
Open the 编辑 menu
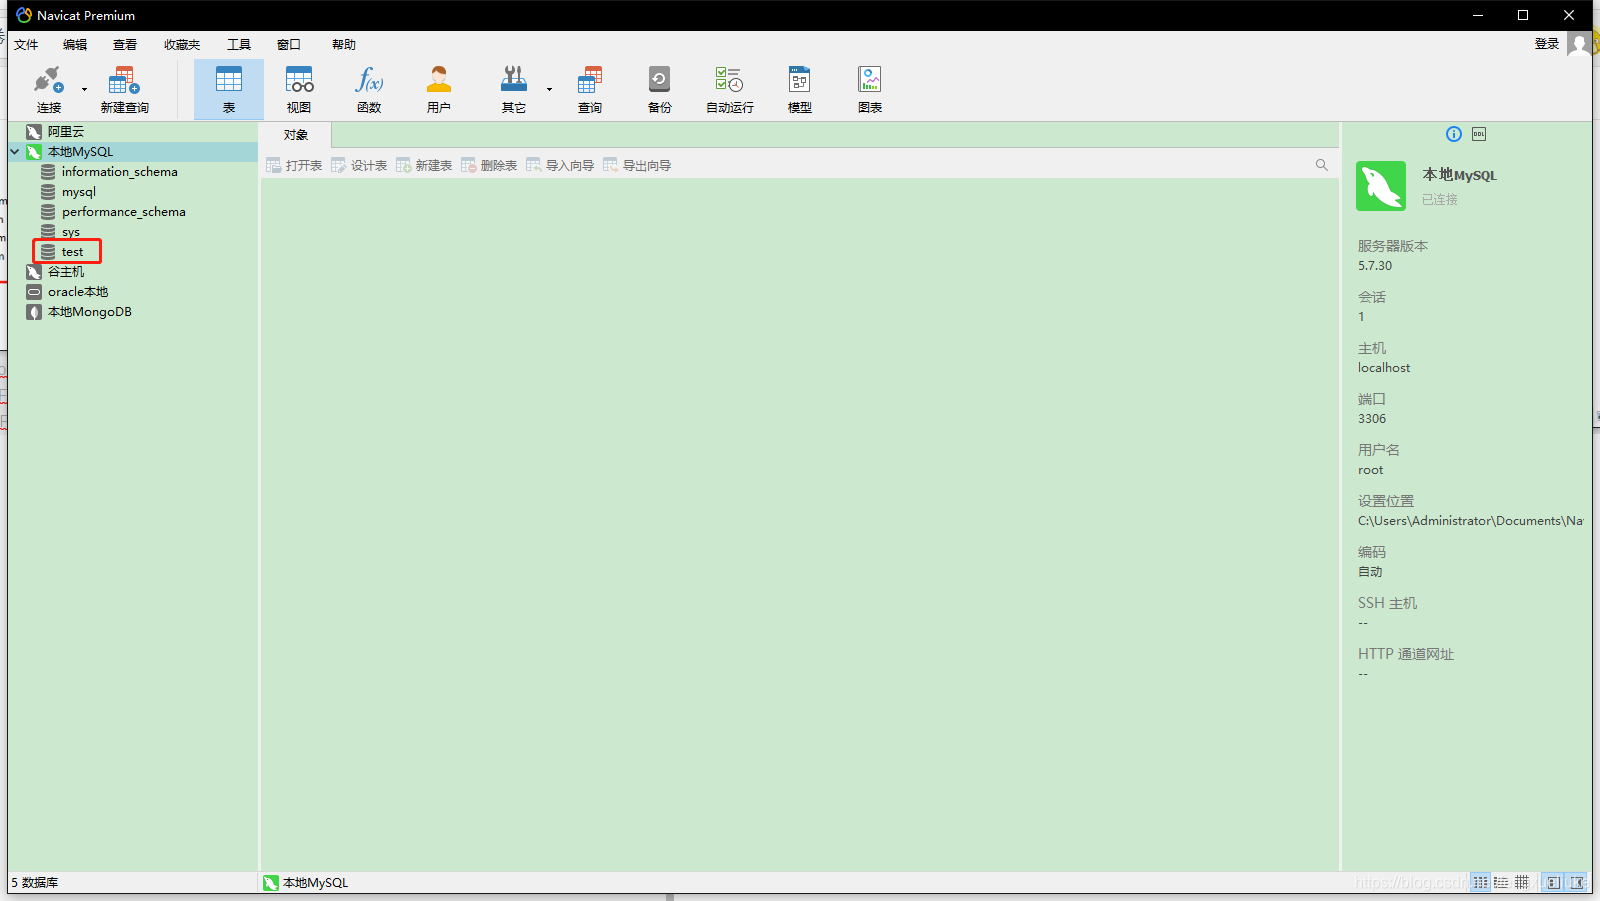pos(75,44)
